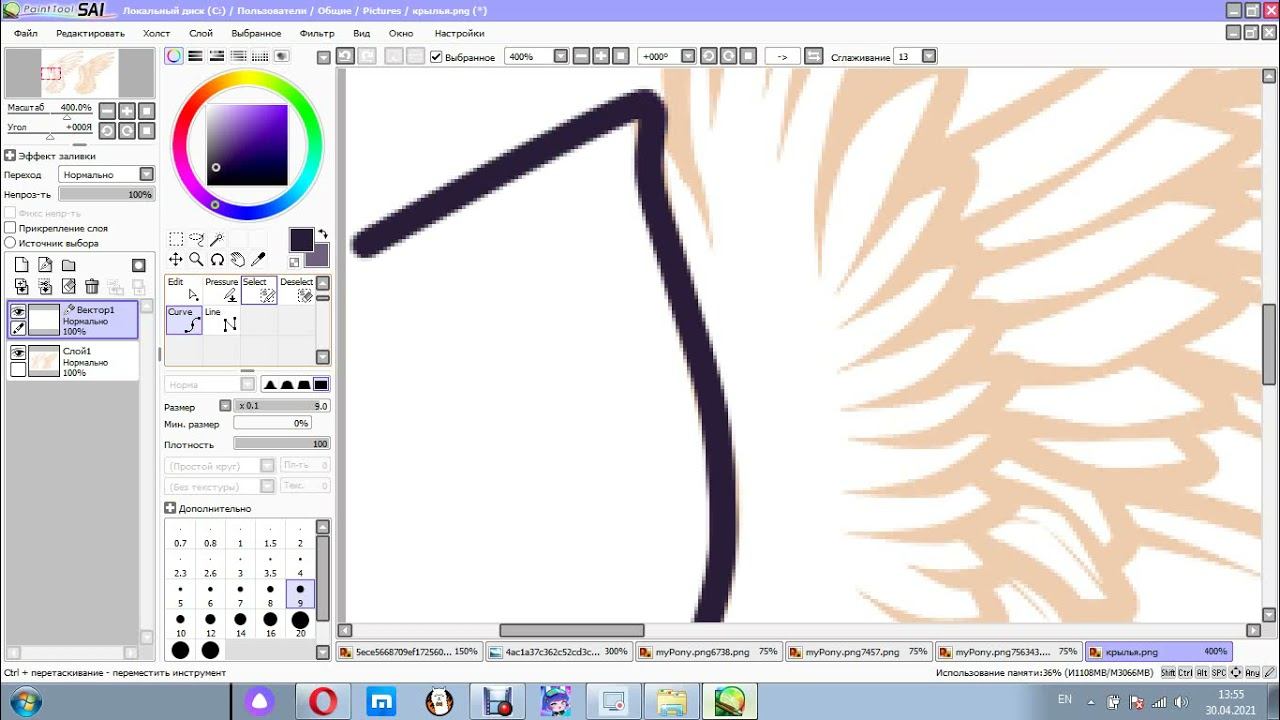Delete the selected layer with trash icon
The width and height of the screenshot is (1280, 720).
pos(92,286)
